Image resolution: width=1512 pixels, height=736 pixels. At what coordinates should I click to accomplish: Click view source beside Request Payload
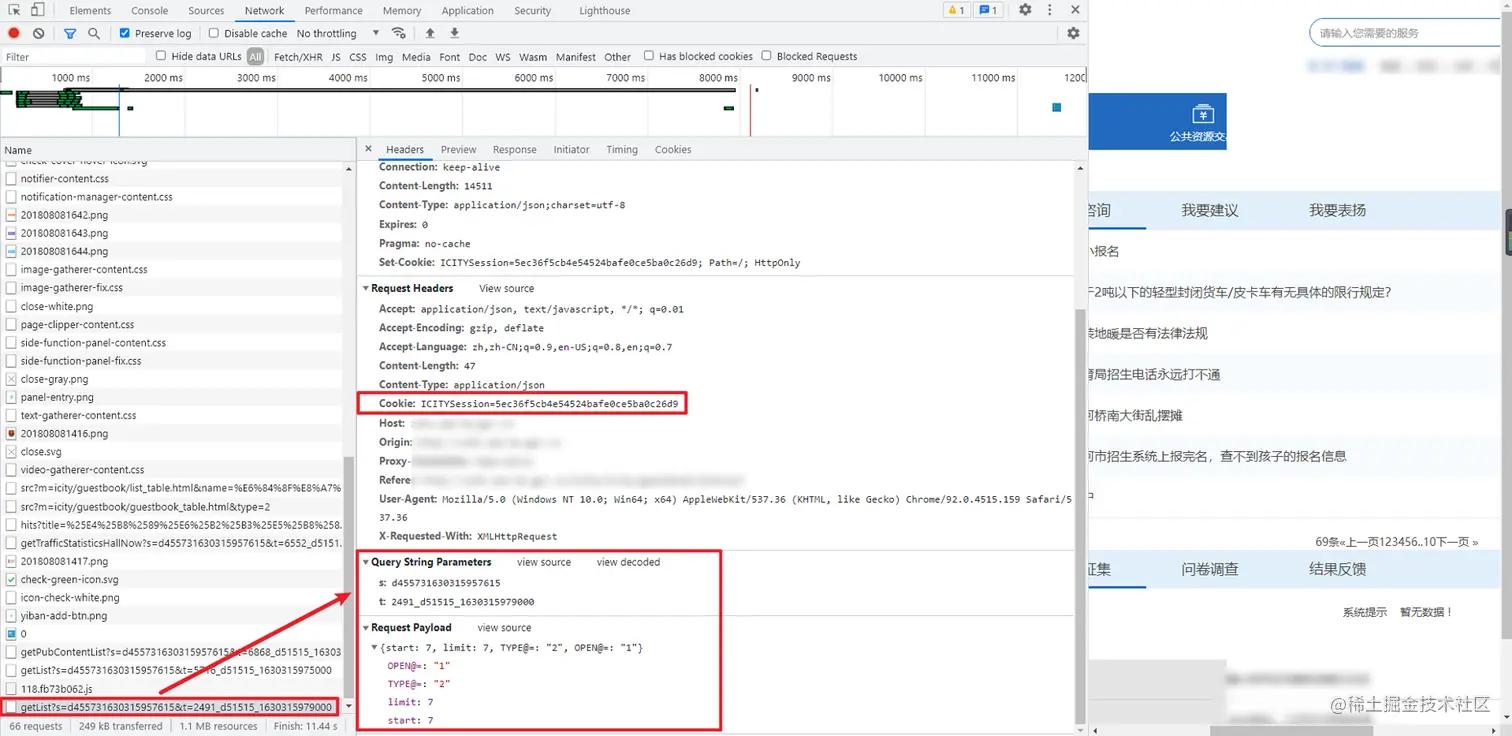click(x=504, y=628)
